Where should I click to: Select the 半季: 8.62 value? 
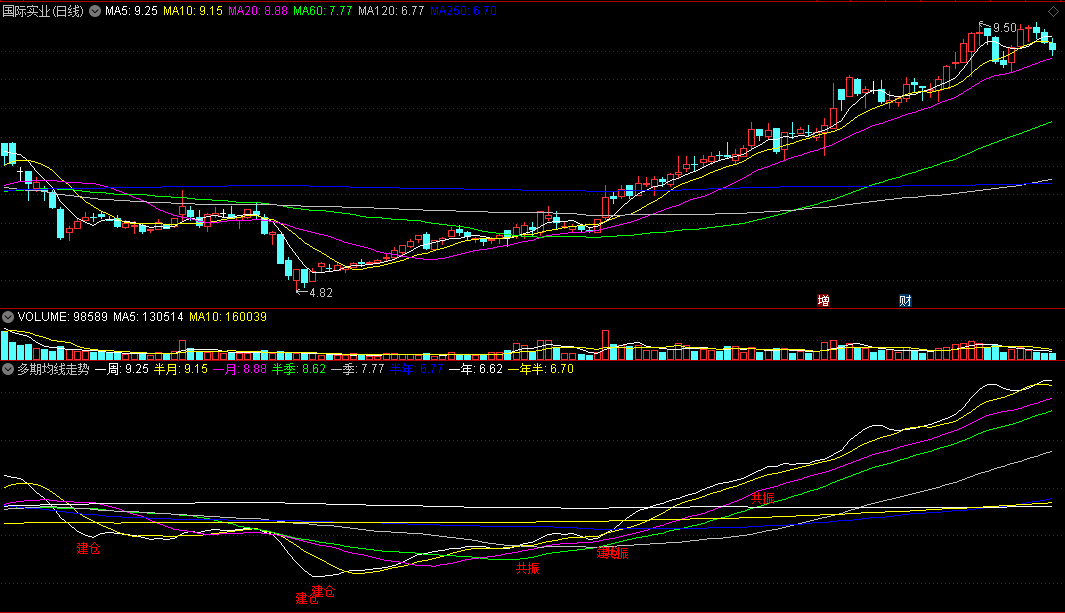tap(299, 369)
